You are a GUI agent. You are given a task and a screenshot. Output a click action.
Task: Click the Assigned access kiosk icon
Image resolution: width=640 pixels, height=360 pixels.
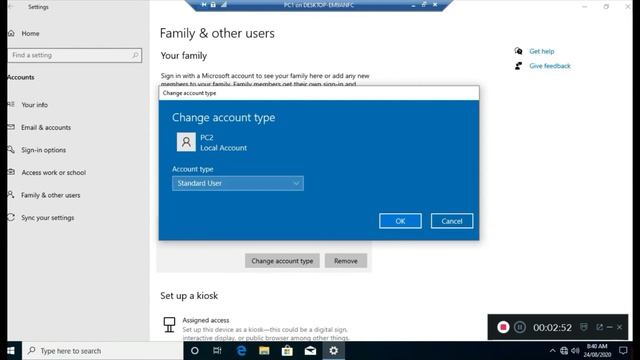click(x=169, y=325)
